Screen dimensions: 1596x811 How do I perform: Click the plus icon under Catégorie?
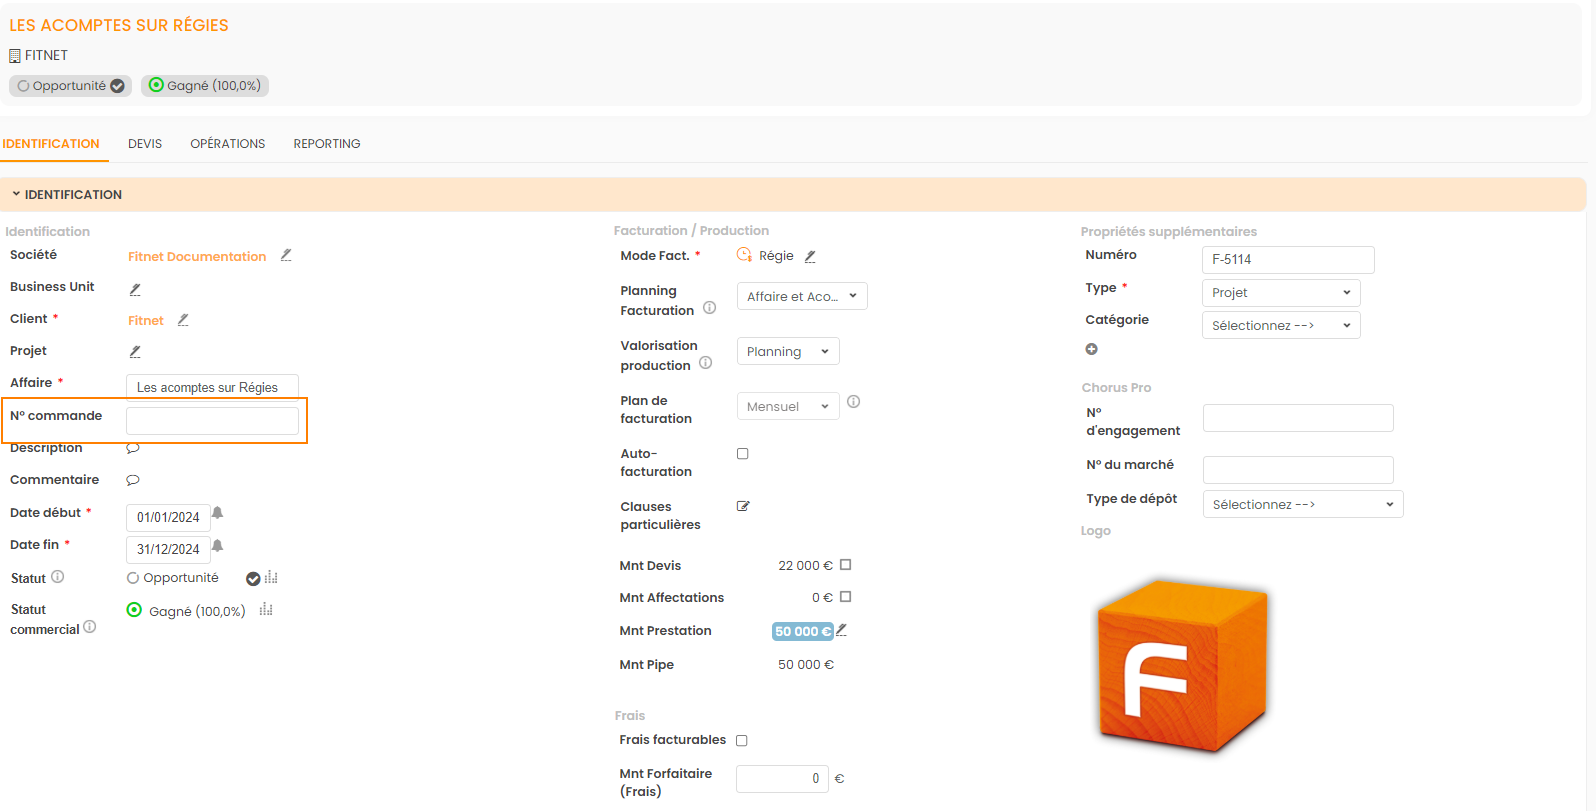pyautogui.click(x=1092, y=349)
